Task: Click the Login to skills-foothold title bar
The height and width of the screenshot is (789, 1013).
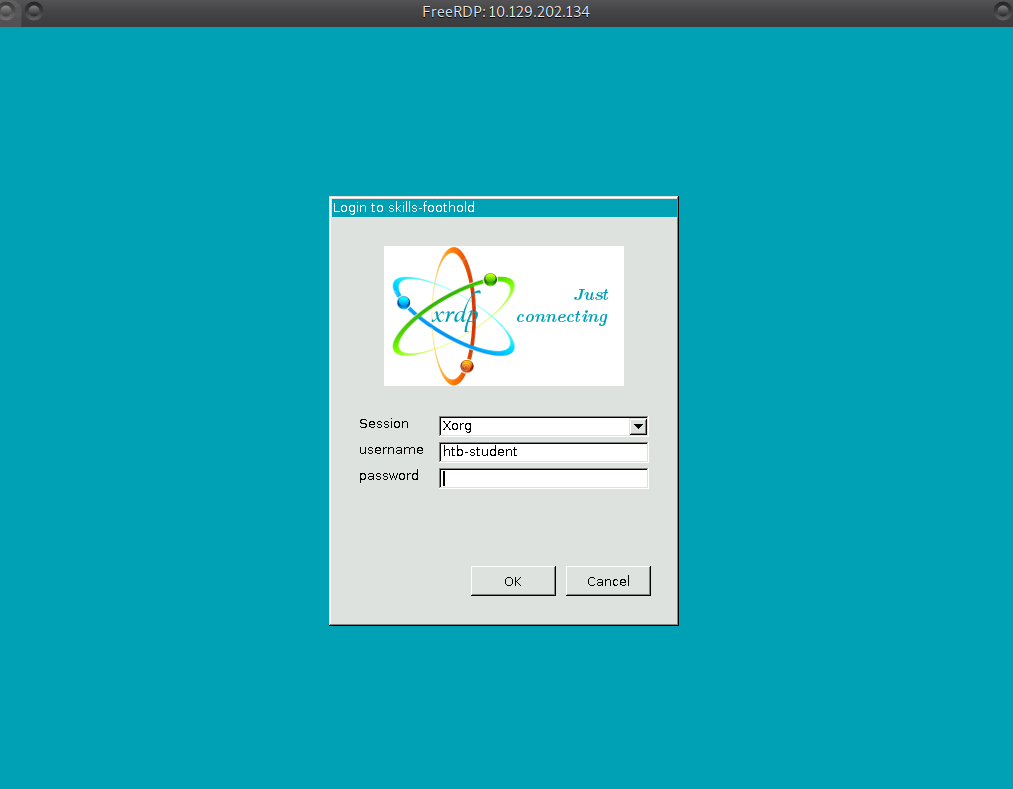Action: pyautogui.click(x=504, y=207)
